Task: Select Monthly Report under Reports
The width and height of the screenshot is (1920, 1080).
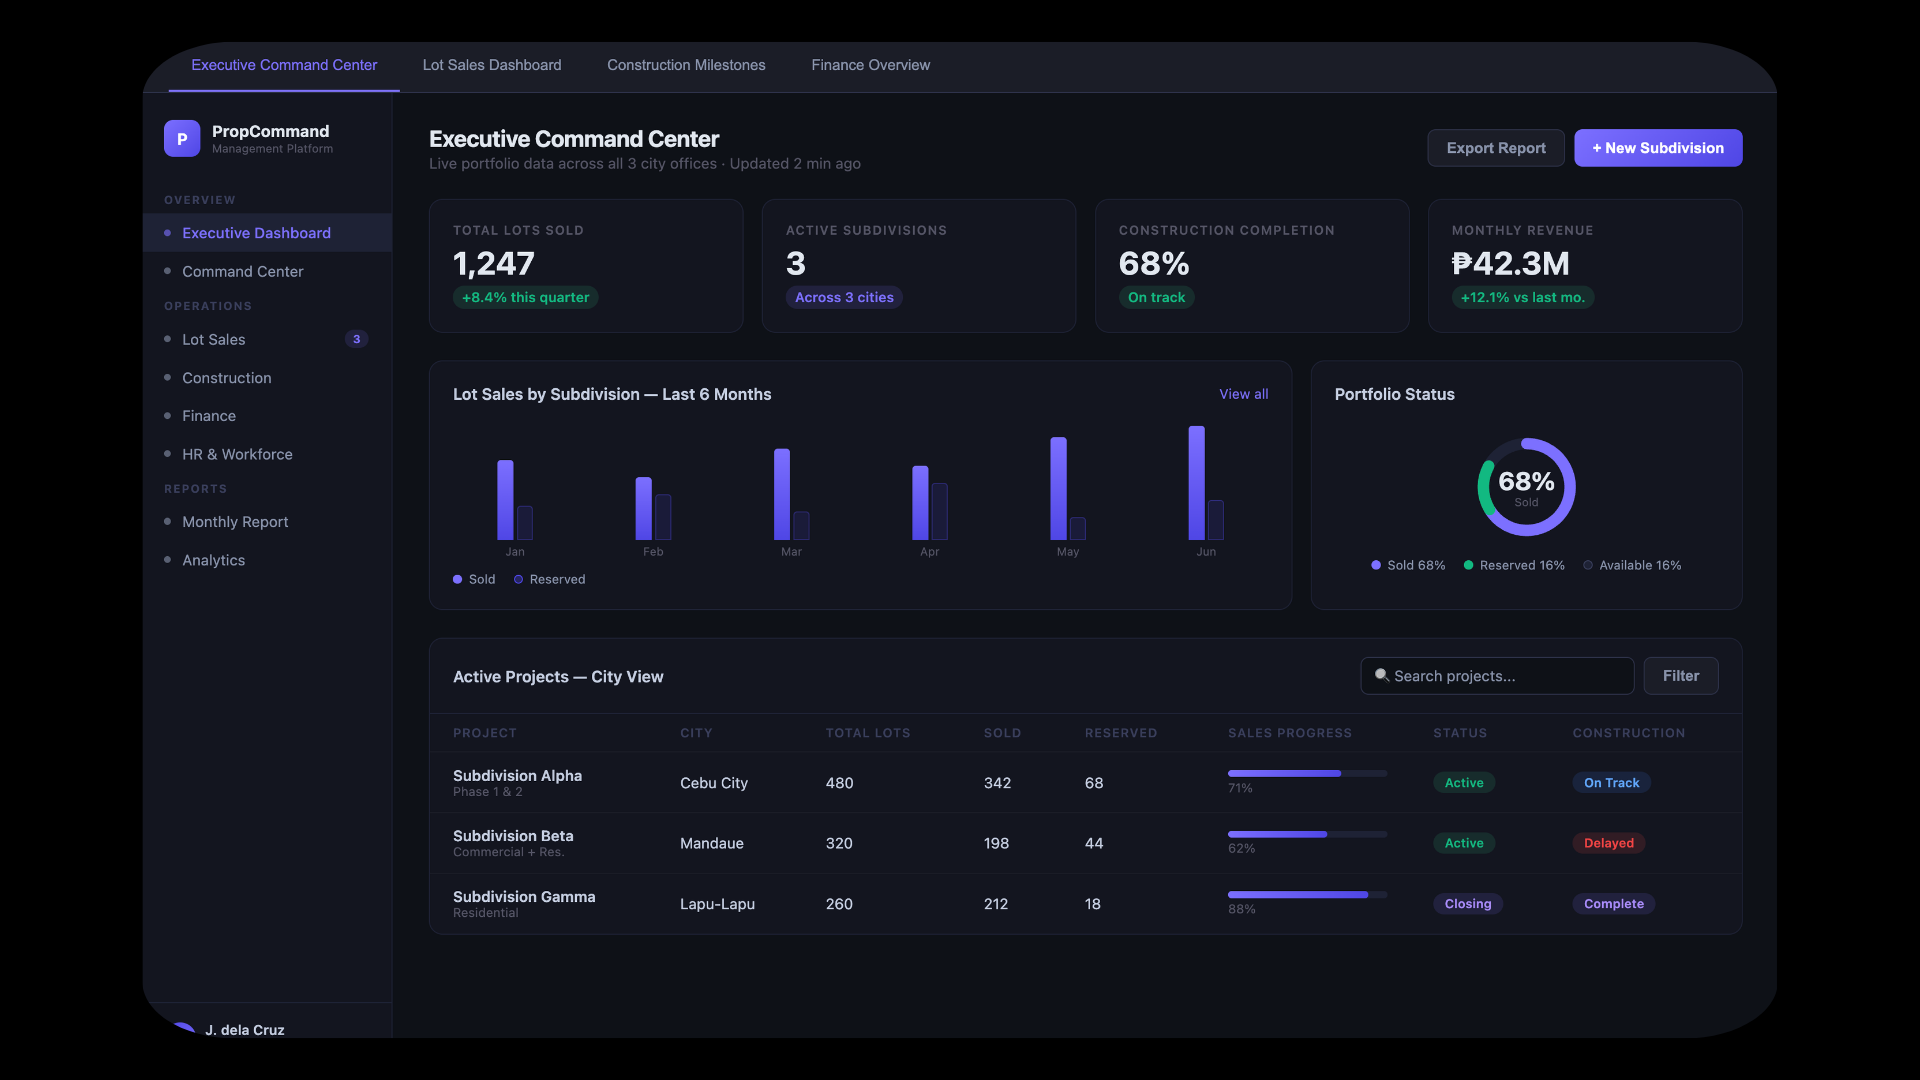Action: coord(234,522)
